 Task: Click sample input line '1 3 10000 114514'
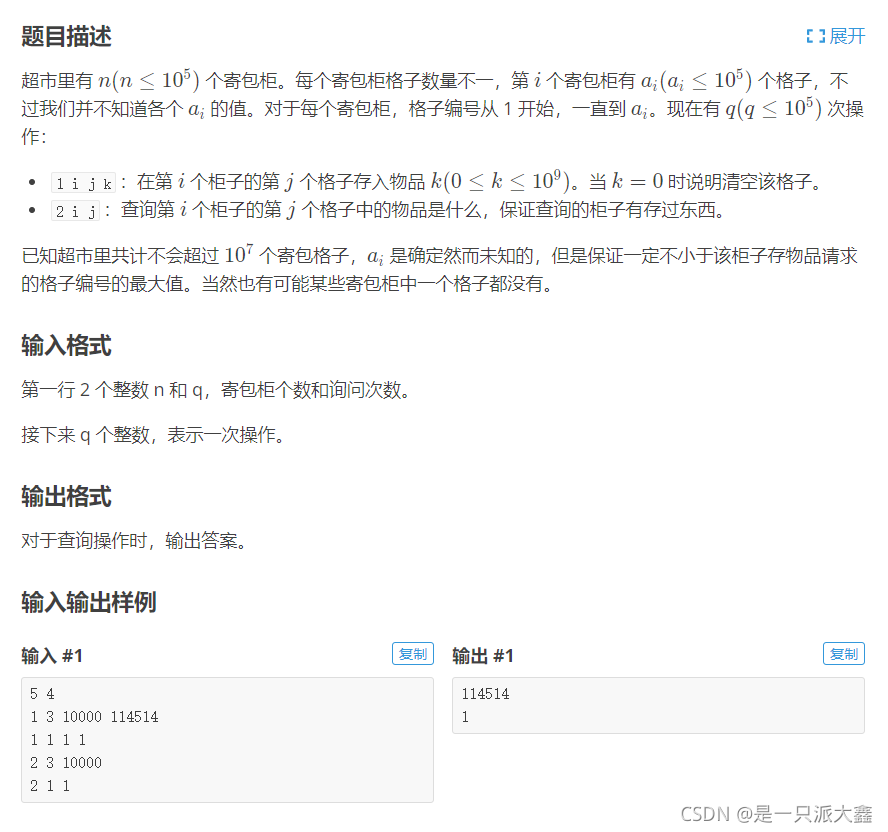pyautogui.click(x=94, y=717)
